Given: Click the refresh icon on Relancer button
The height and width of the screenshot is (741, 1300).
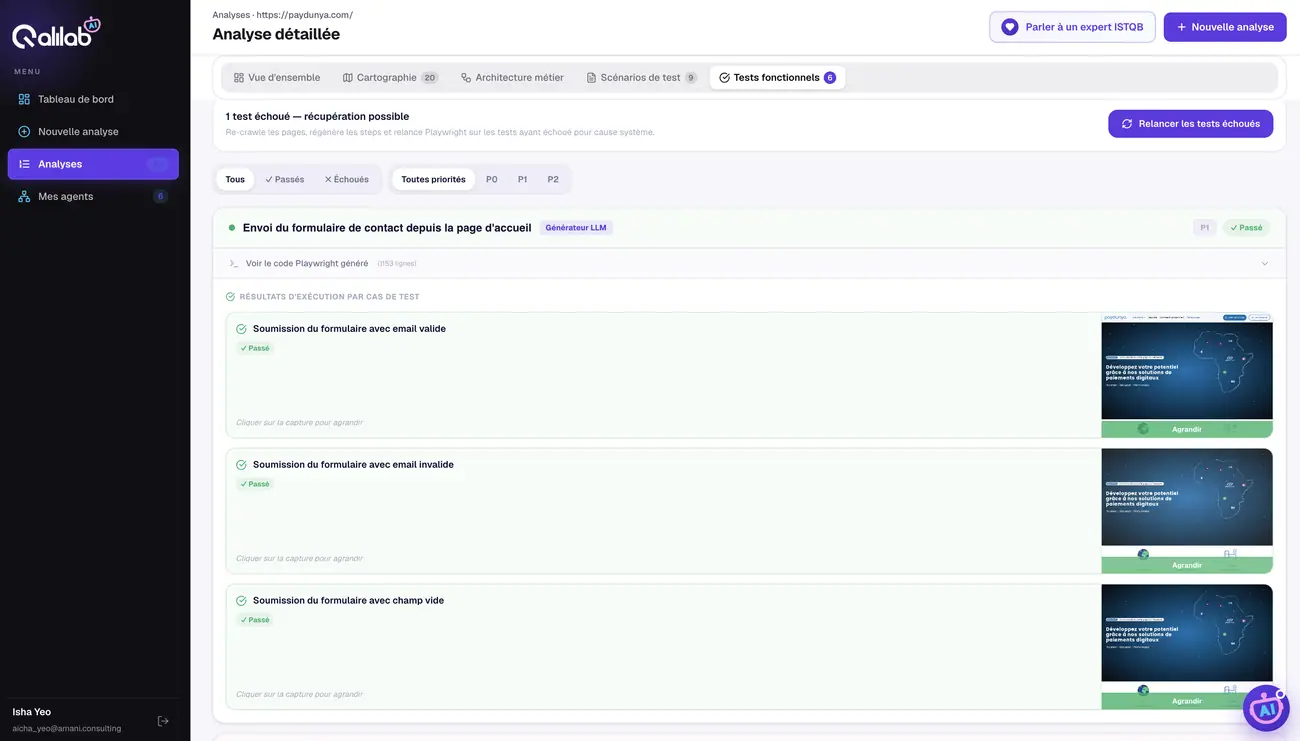Looking at the screenshot, I should (x=1127, y=124).
